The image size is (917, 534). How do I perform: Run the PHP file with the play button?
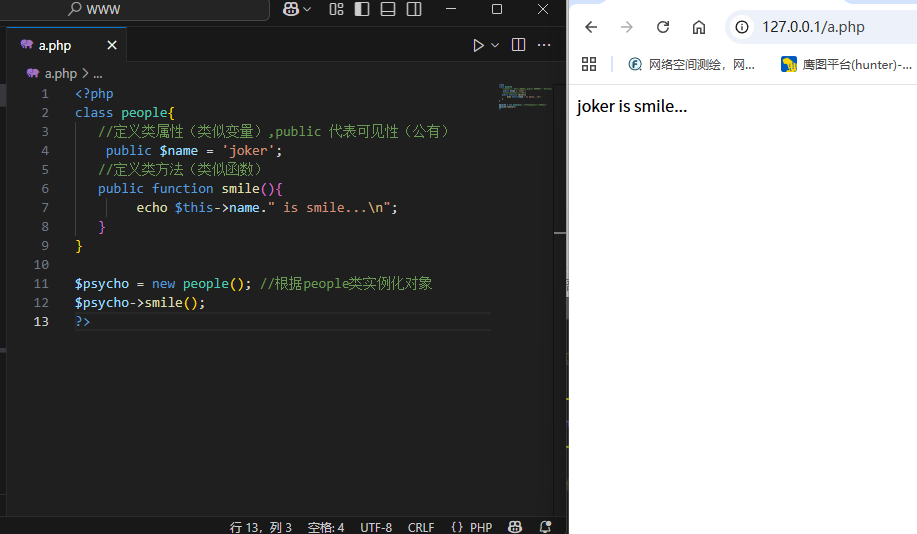click(478, 45)
